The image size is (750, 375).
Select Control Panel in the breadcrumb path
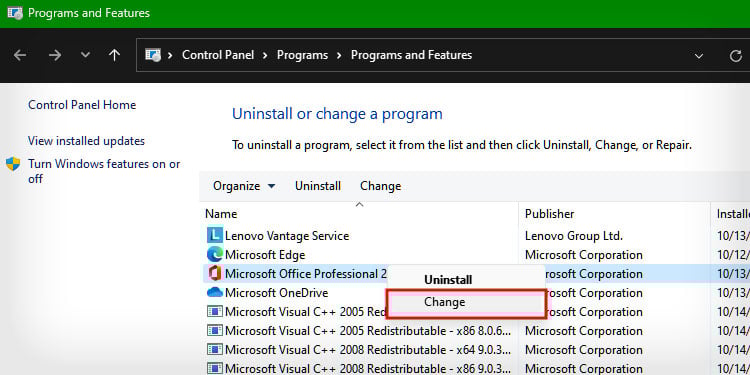pos(218,55)
